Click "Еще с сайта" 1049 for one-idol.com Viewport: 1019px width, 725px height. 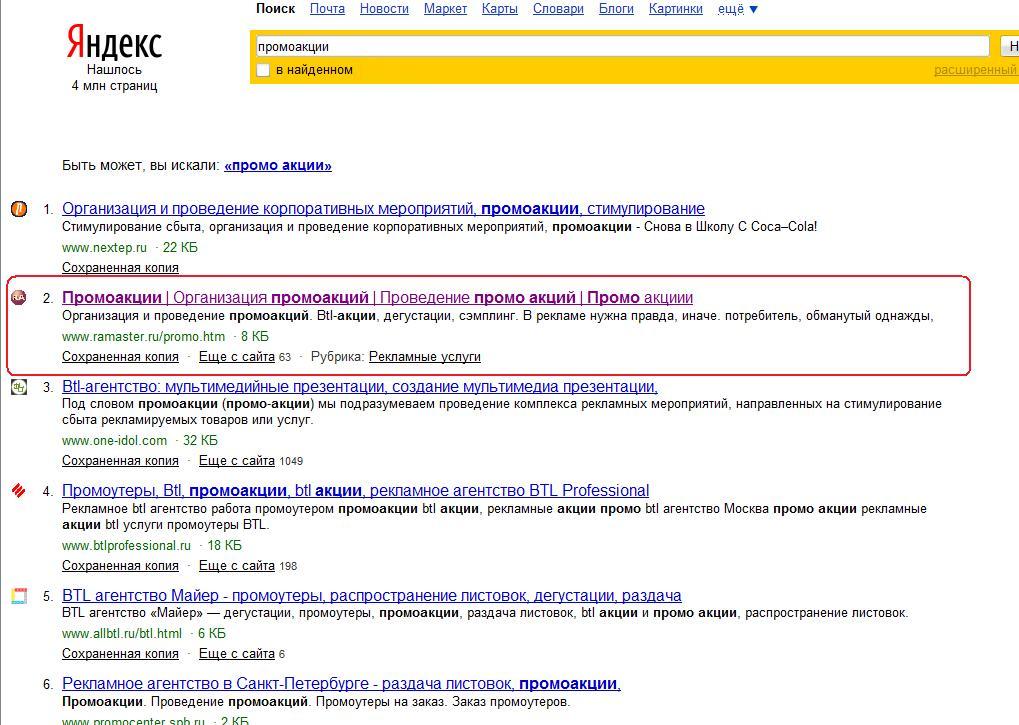(237, 461)
